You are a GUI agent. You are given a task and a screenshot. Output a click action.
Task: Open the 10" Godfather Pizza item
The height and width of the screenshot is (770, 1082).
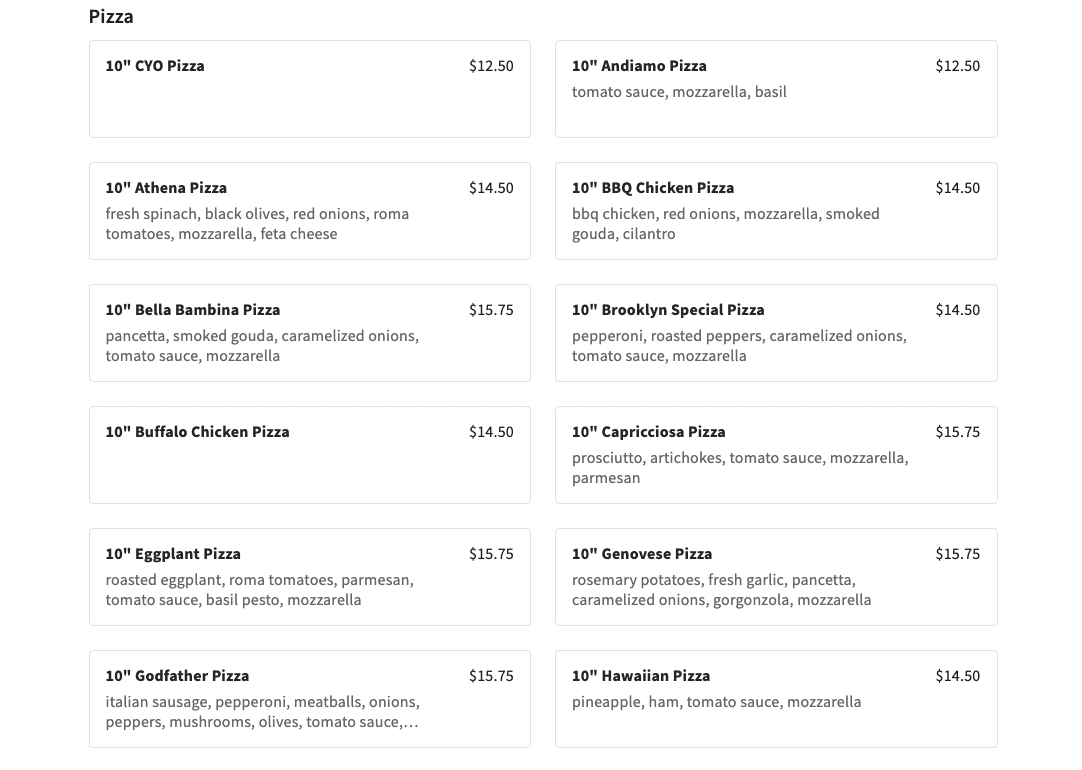coord(177,676)
